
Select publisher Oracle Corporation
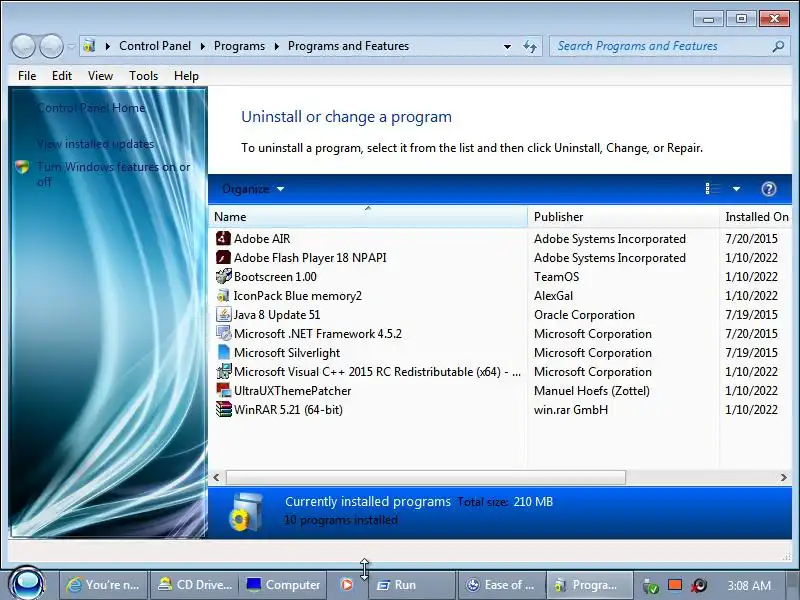click(584, 315)
